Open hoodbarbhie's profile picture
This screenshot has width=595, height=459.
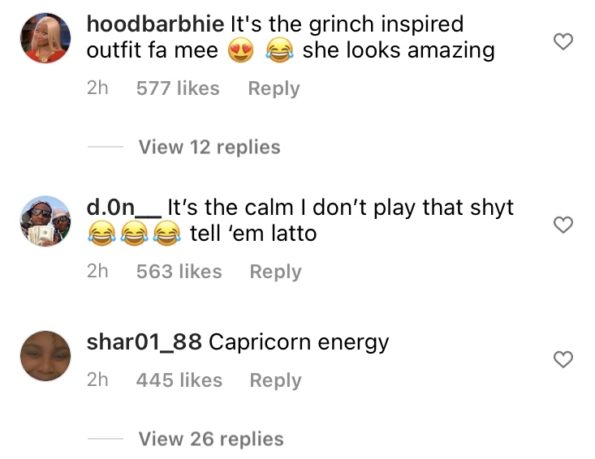pyautogui.click(x=46, y=38)
